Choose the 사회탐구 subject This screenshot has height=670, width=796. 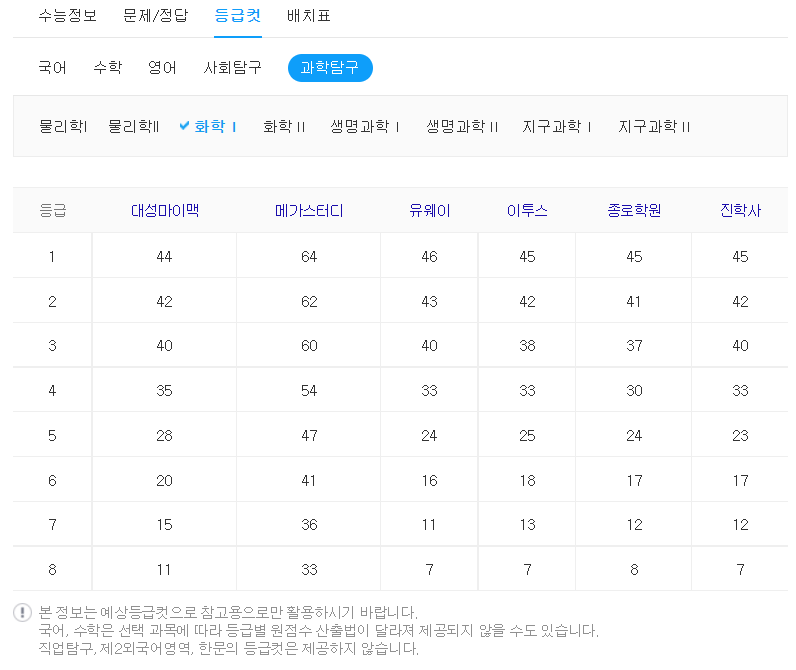233,68
